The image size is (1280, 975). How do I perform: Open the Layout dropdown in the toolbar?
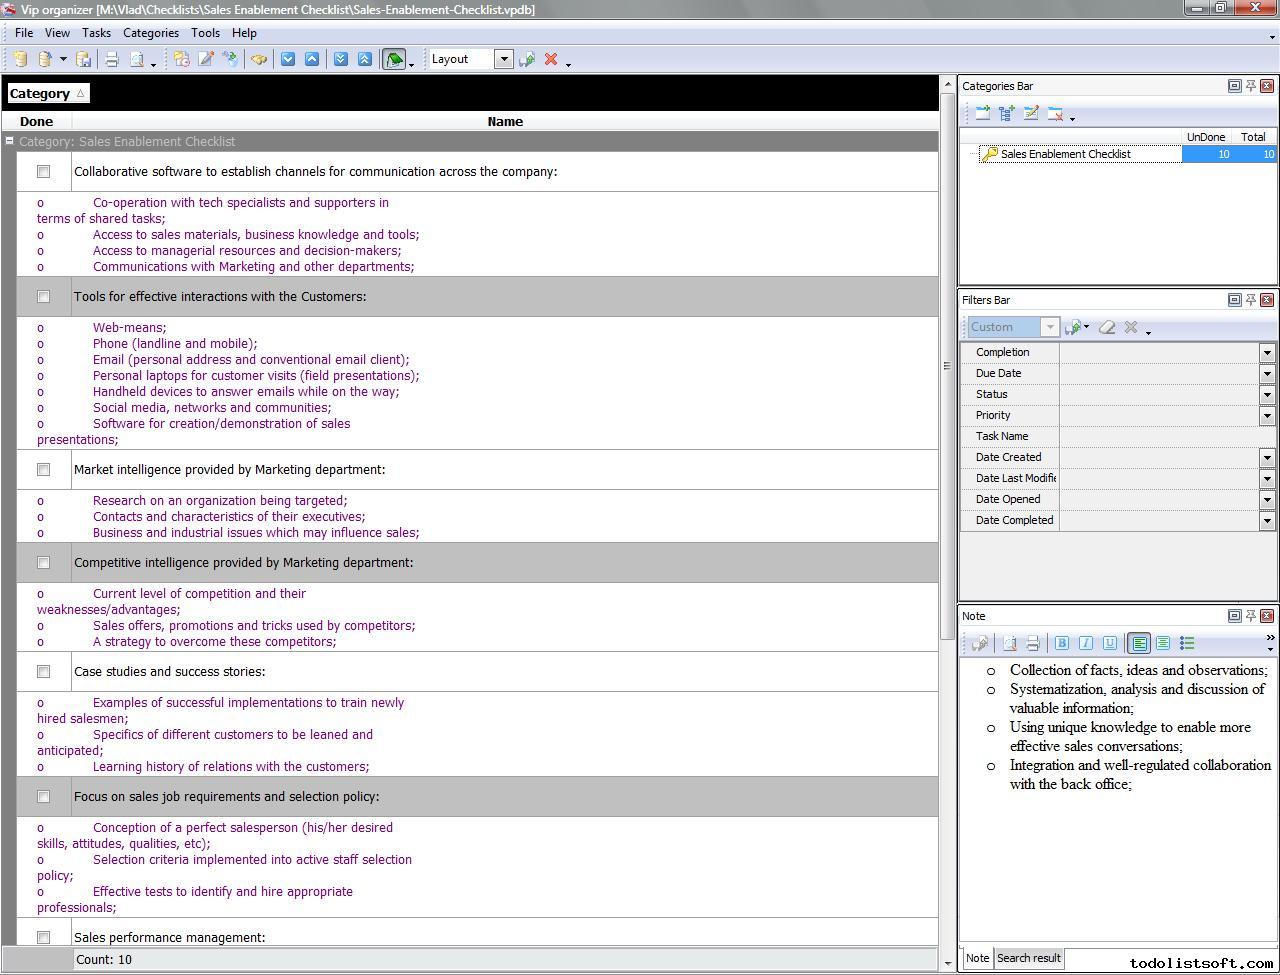pos(504,60)
